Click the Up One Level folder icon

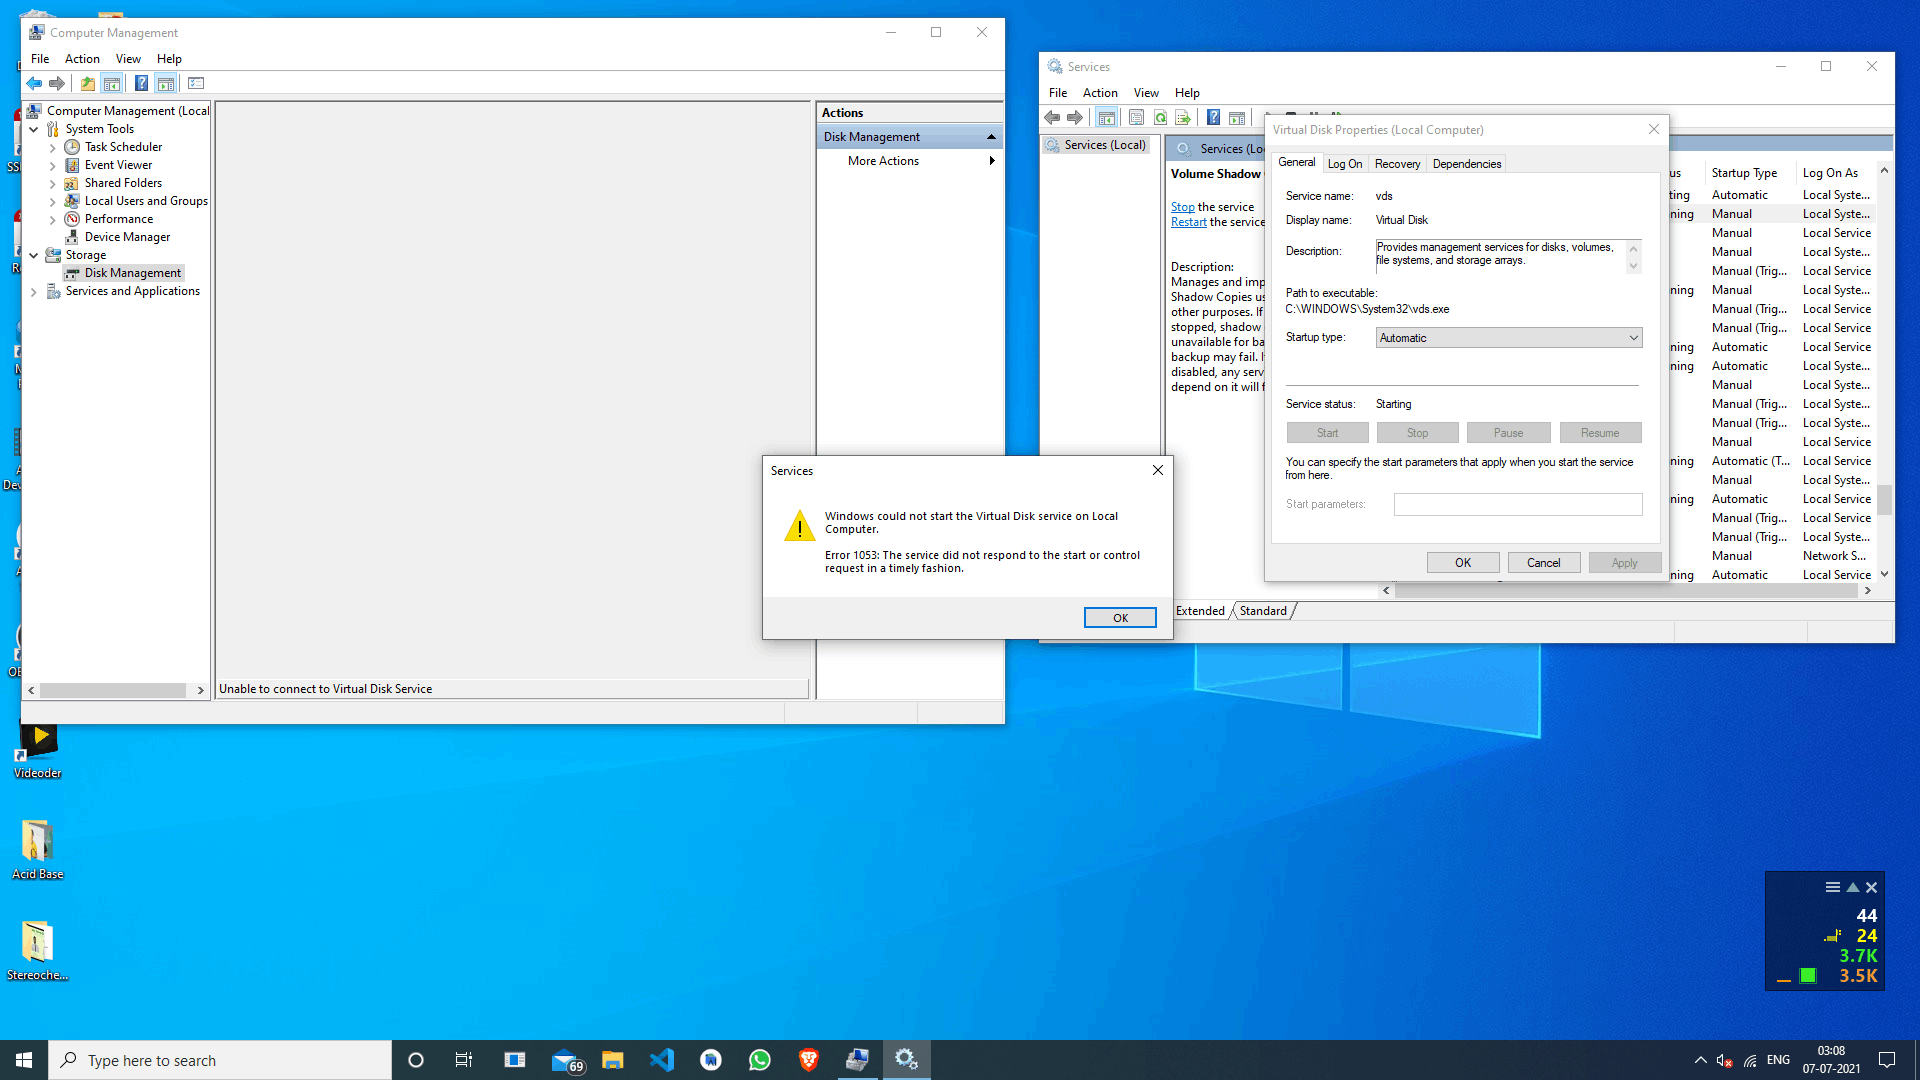coord(88,84)
